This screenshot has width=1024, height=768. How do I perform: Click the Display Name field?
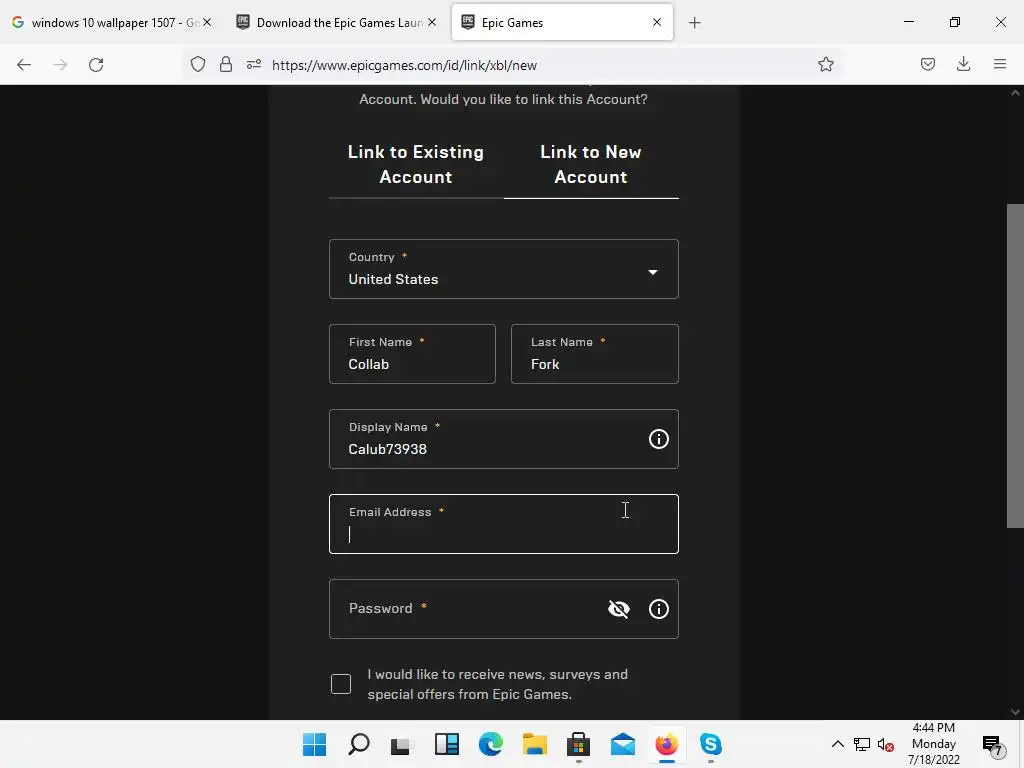504,439
